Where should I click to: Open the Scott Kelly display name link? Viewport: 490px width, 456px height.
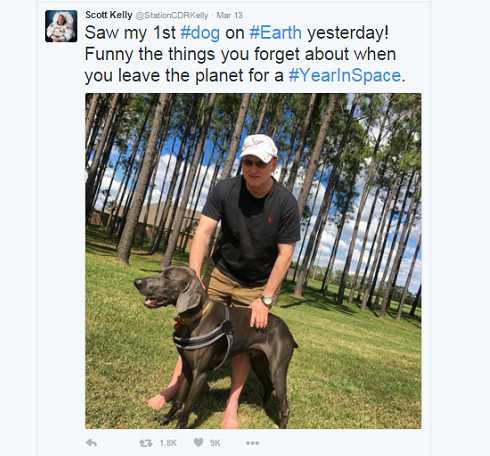click(x=109, y=15)
